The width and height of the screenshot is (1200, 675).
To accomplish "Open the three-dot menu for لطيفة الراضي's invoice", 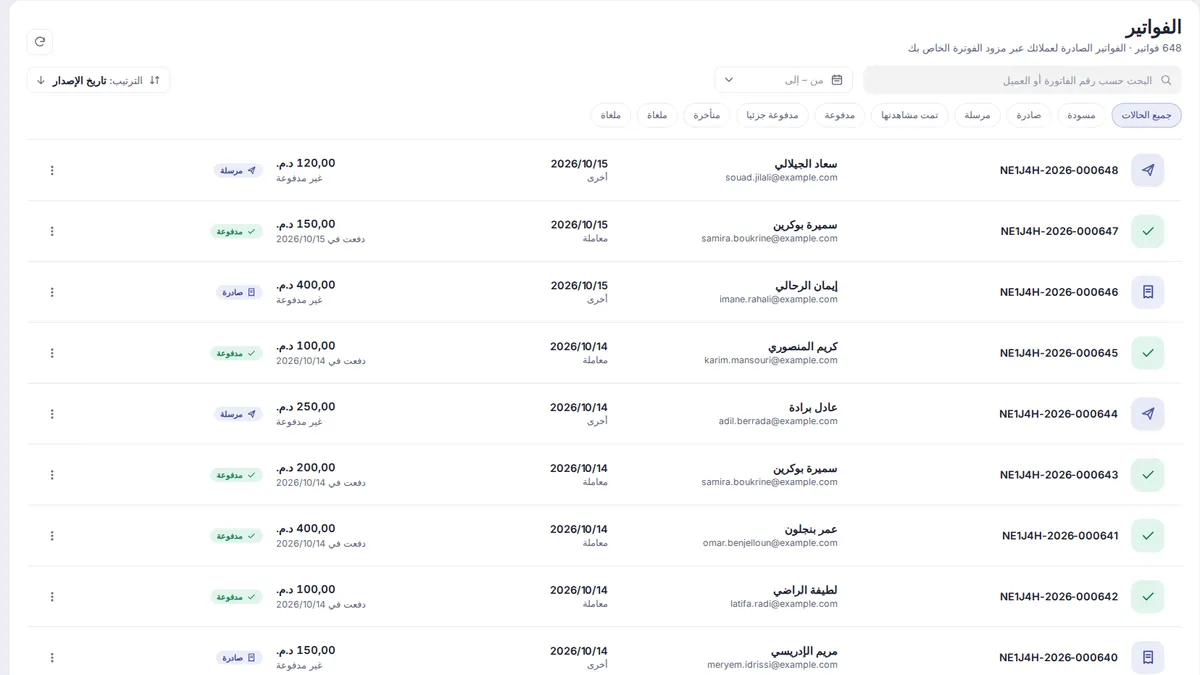I will pyautogui.click(x=52, y=597).
